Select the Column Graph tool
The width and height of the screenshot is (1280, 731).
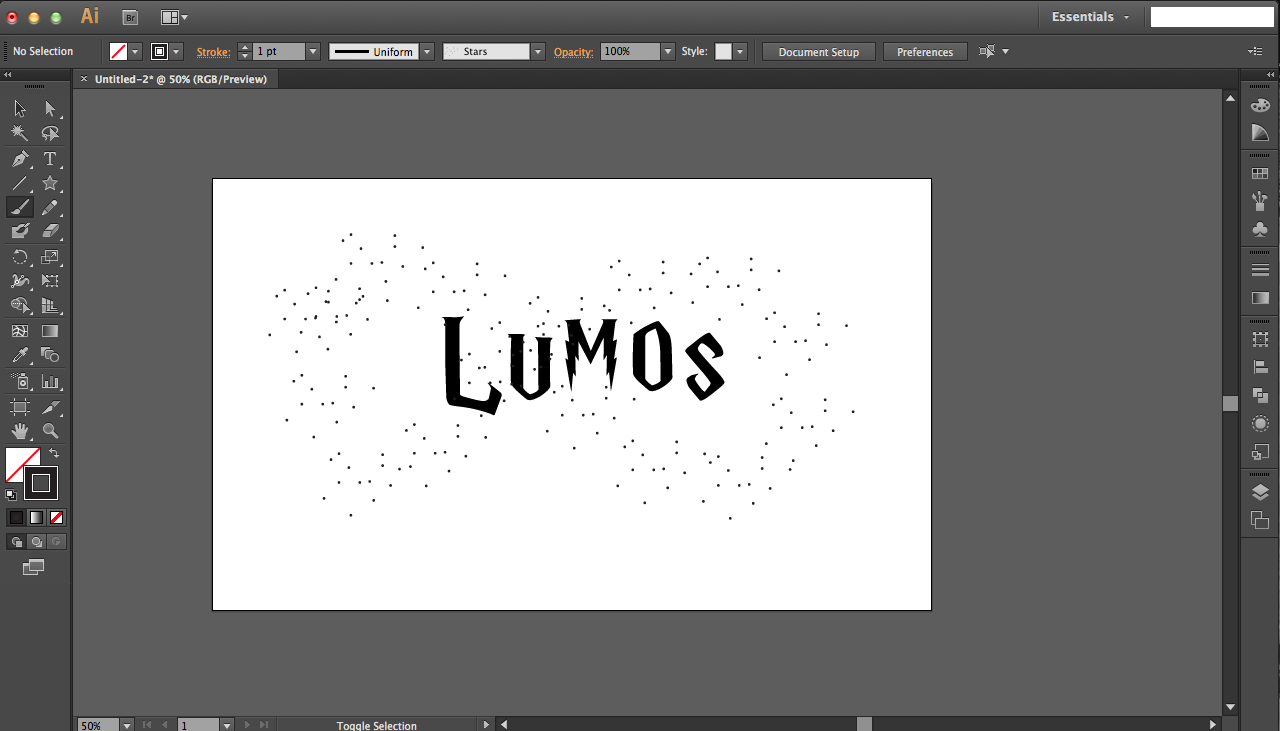(50, 381)
